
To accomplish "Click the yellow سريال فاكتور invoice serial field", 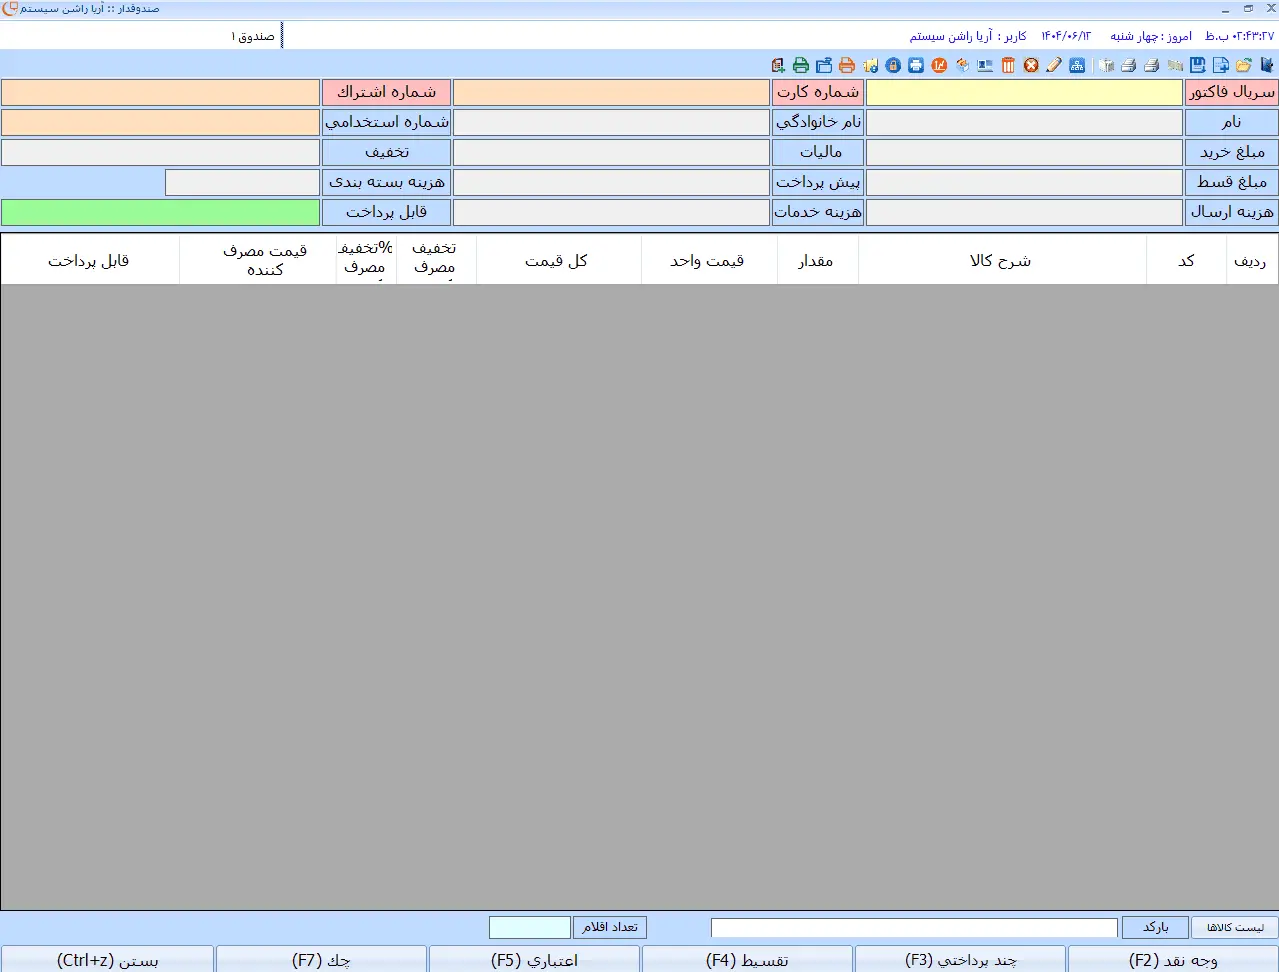I will 1024,93.
